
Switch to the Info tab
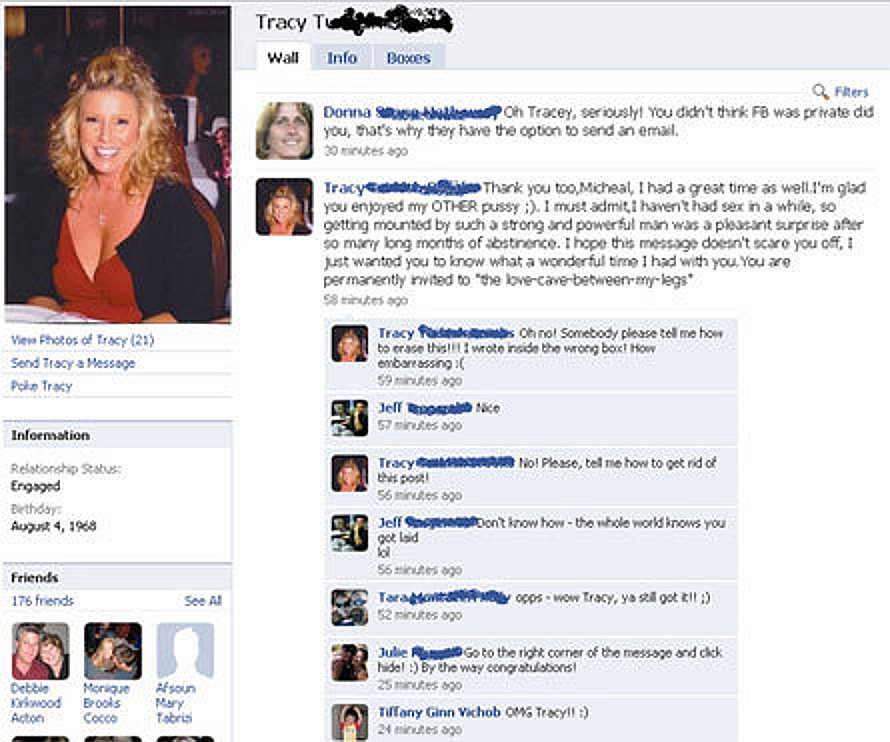[x=342, y=57]
